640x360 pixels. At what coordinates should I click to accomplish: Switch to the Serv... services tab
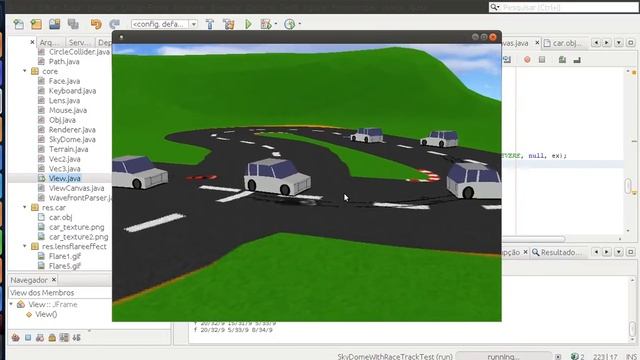tap(79, 42)
